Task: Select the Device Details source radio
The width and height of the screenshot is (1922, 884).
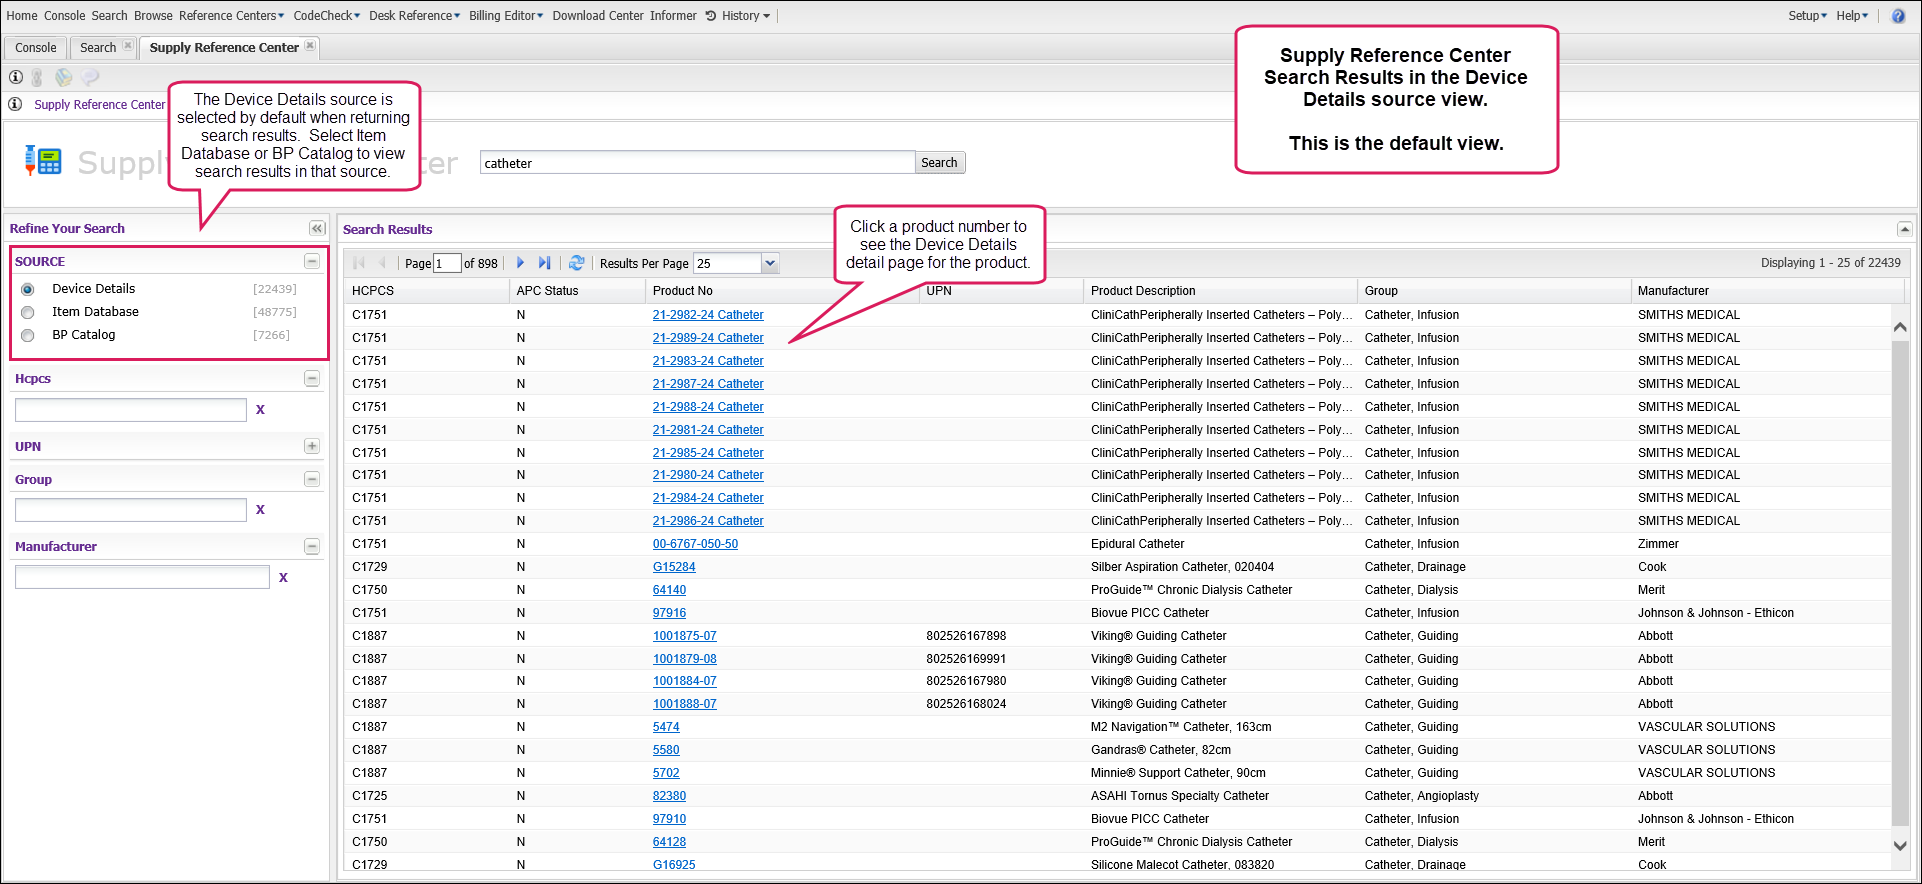Action: [28, 290]
